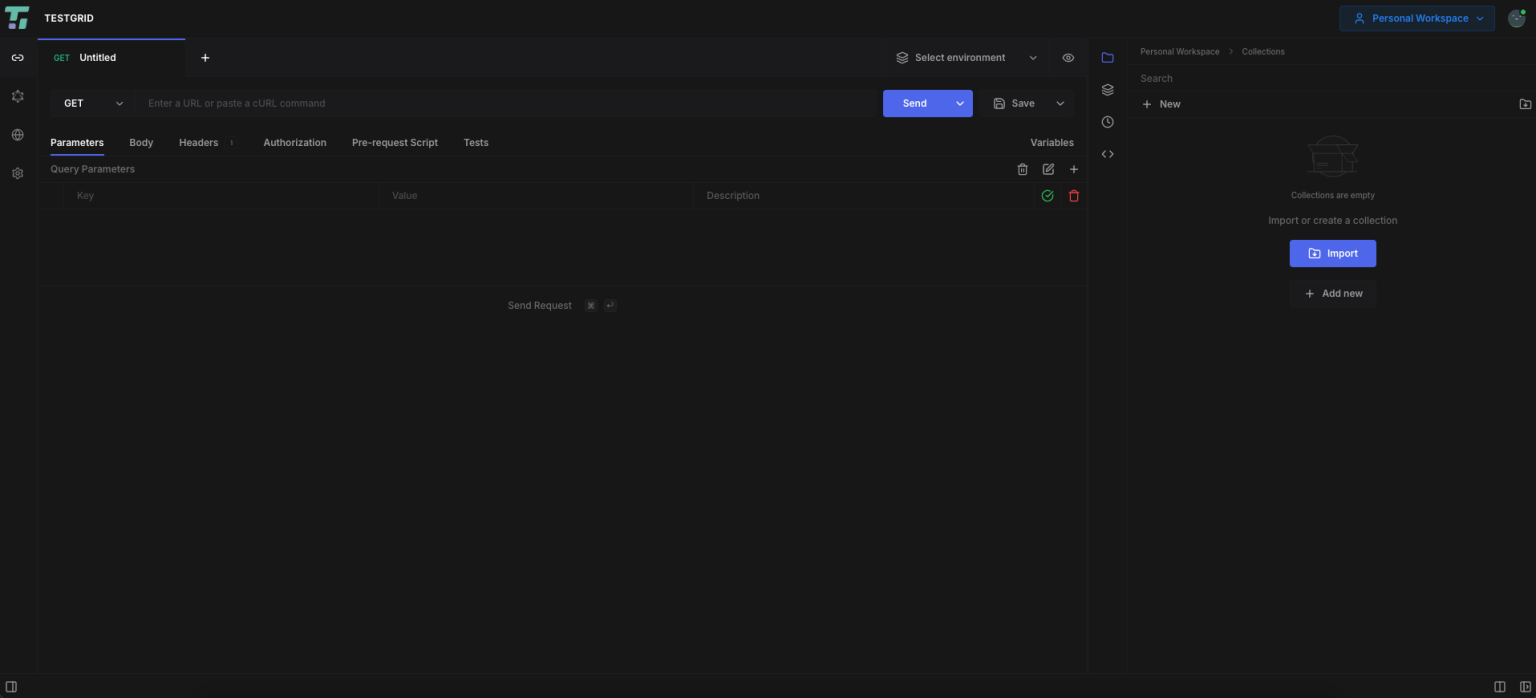The image size is (1536, 698).
Task: Toggle the green parameter enabled check
Action: click(x=1047, y=196)
